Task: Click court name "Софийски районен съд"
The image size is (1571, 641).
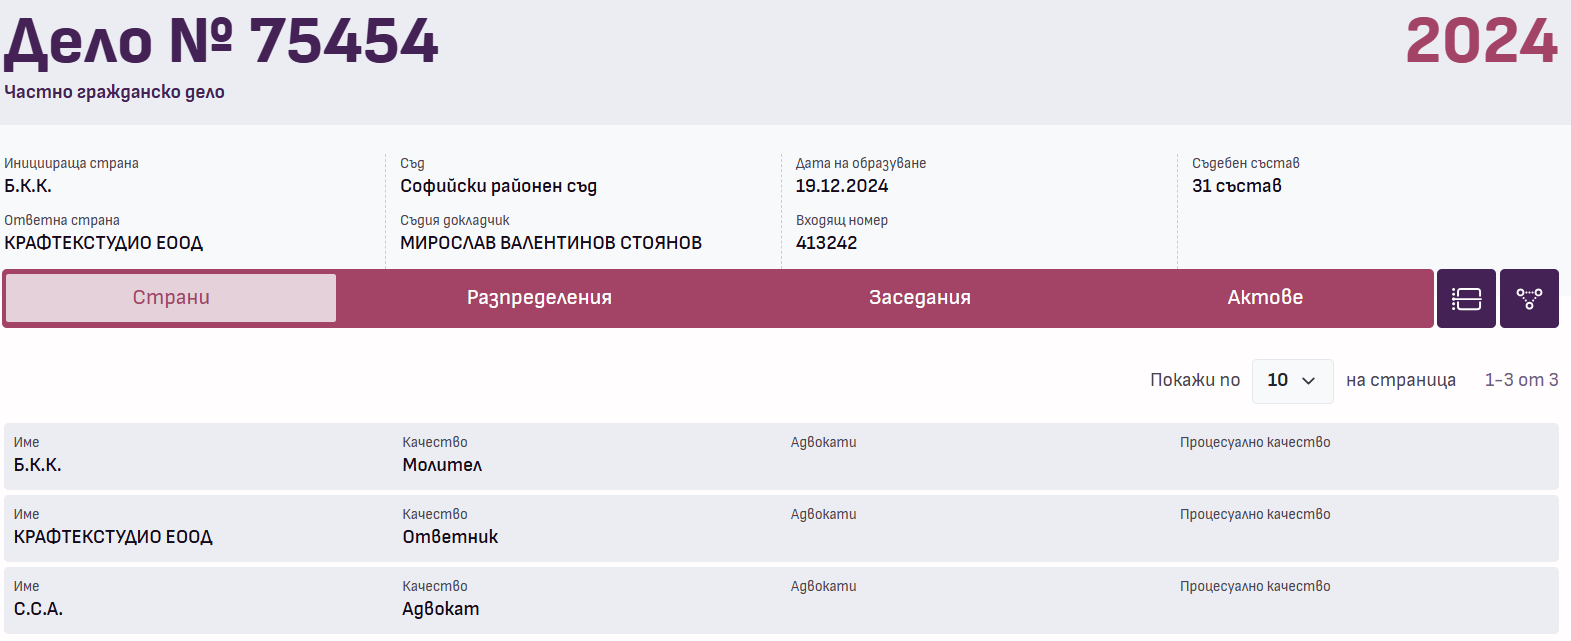Action: pos(498,186)
